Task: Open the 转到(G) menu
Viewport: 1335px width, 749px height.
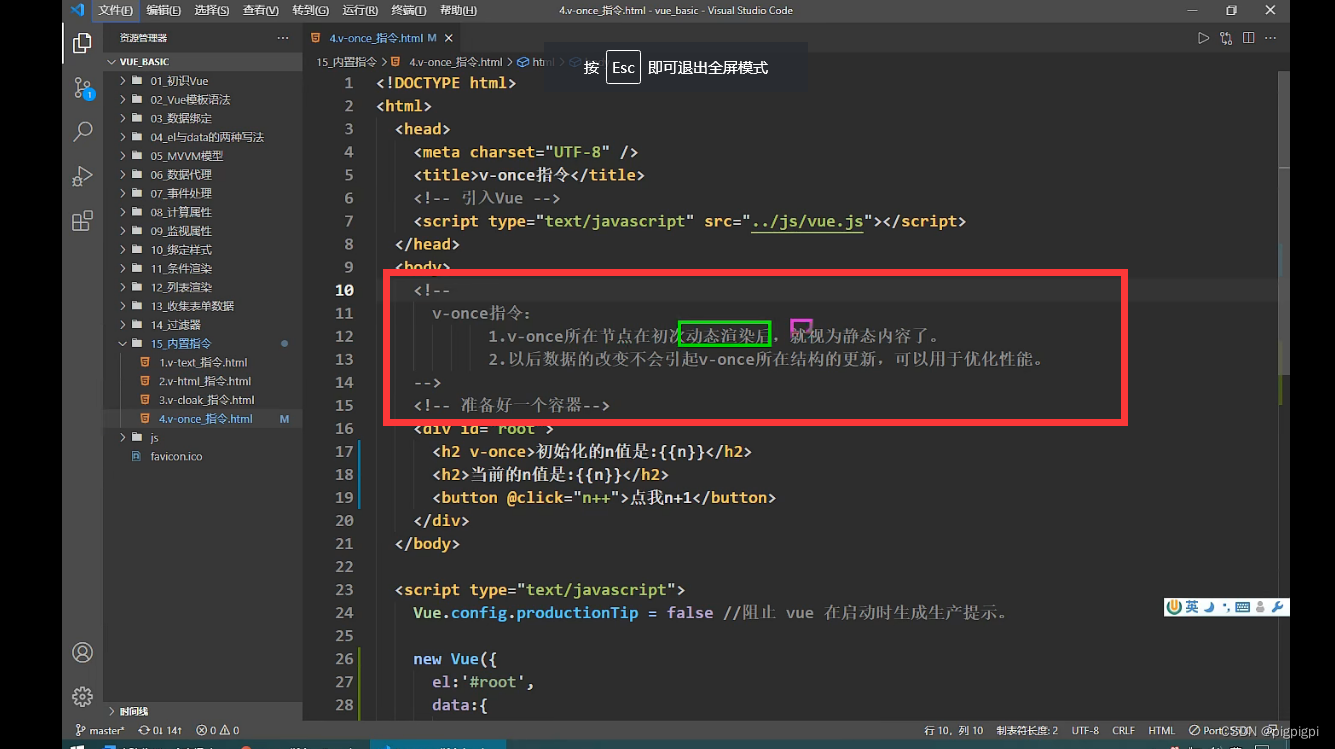Action: [310, 10]
